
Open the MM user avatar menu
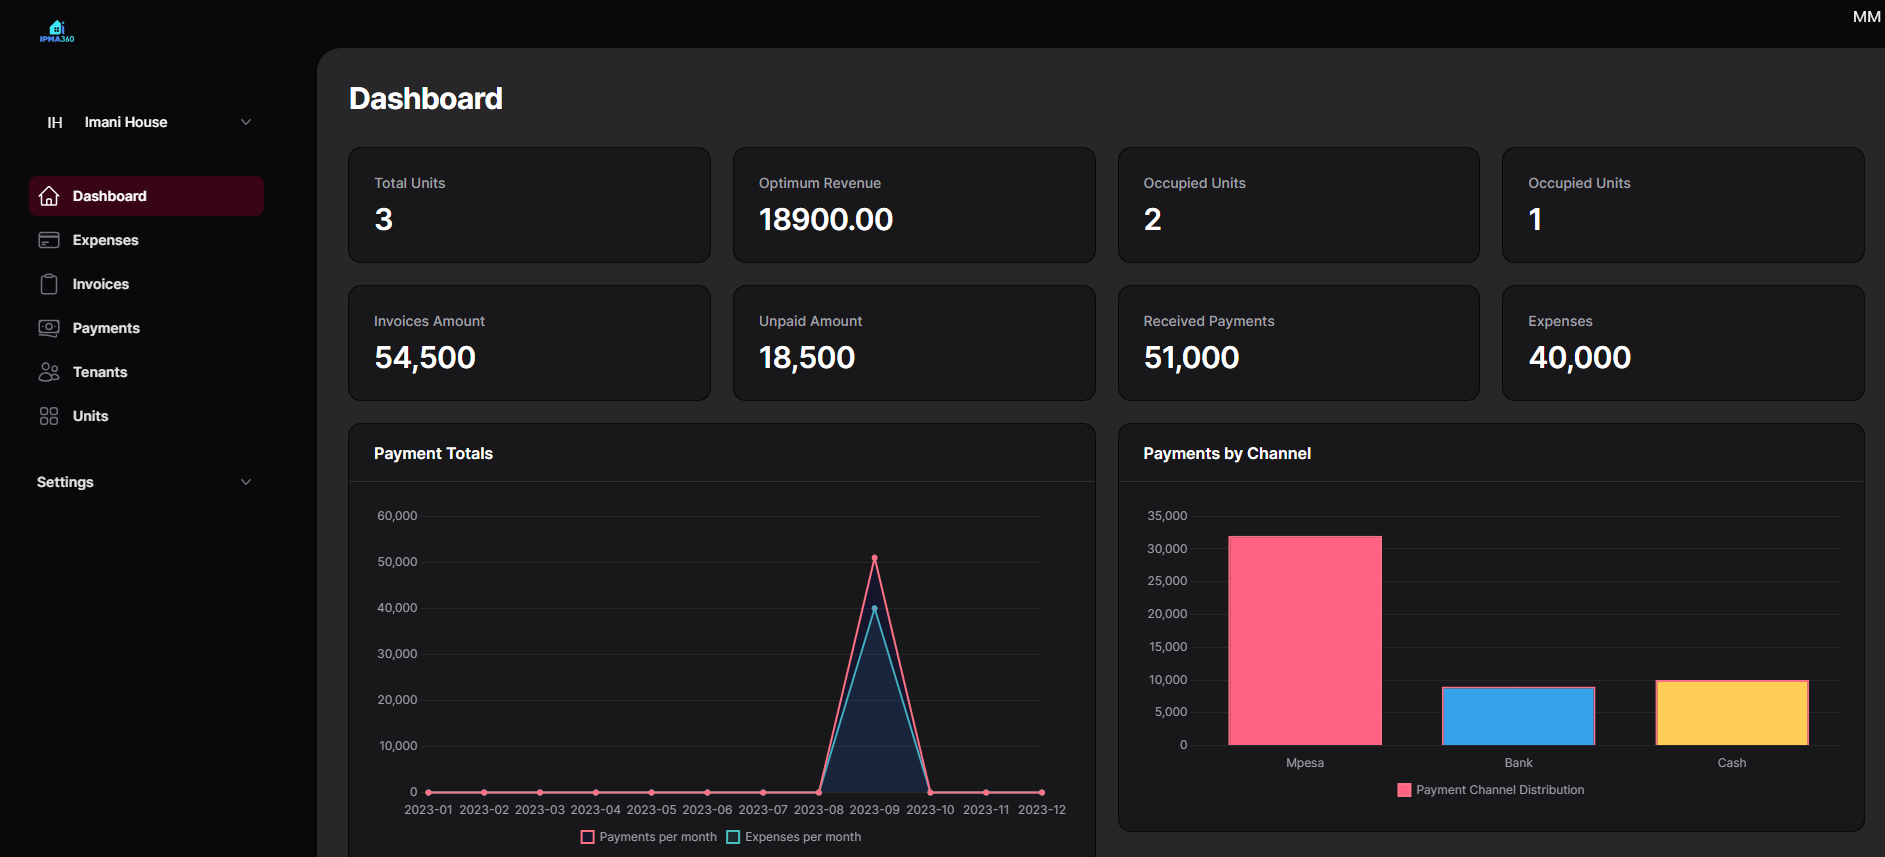1866,17
